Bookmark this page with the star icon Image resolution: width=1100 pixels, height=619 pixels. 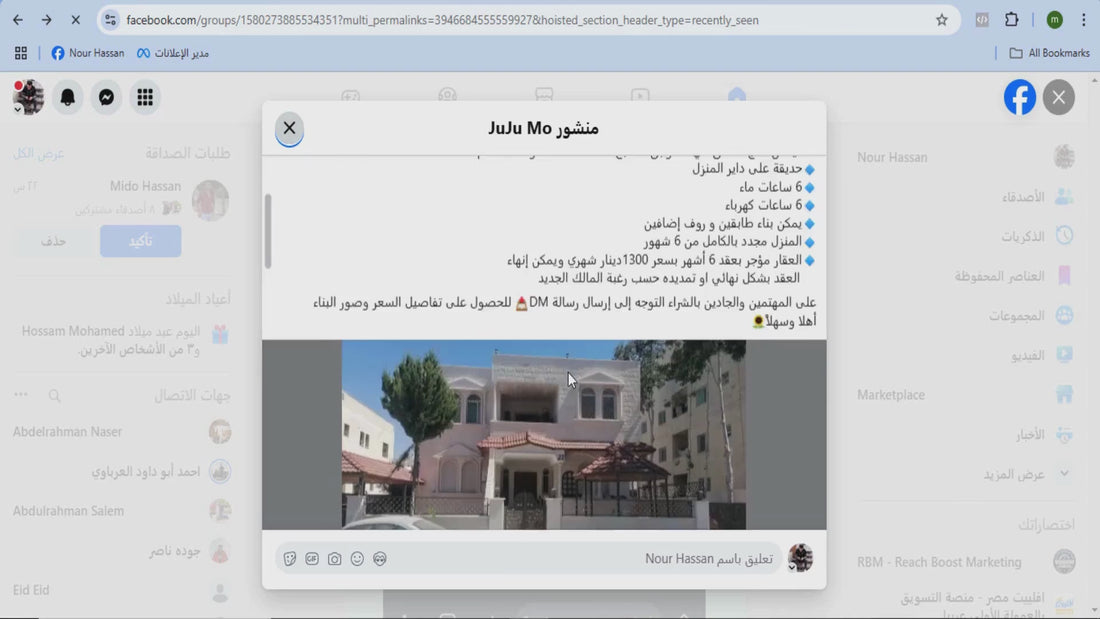[x=941, y=20]
